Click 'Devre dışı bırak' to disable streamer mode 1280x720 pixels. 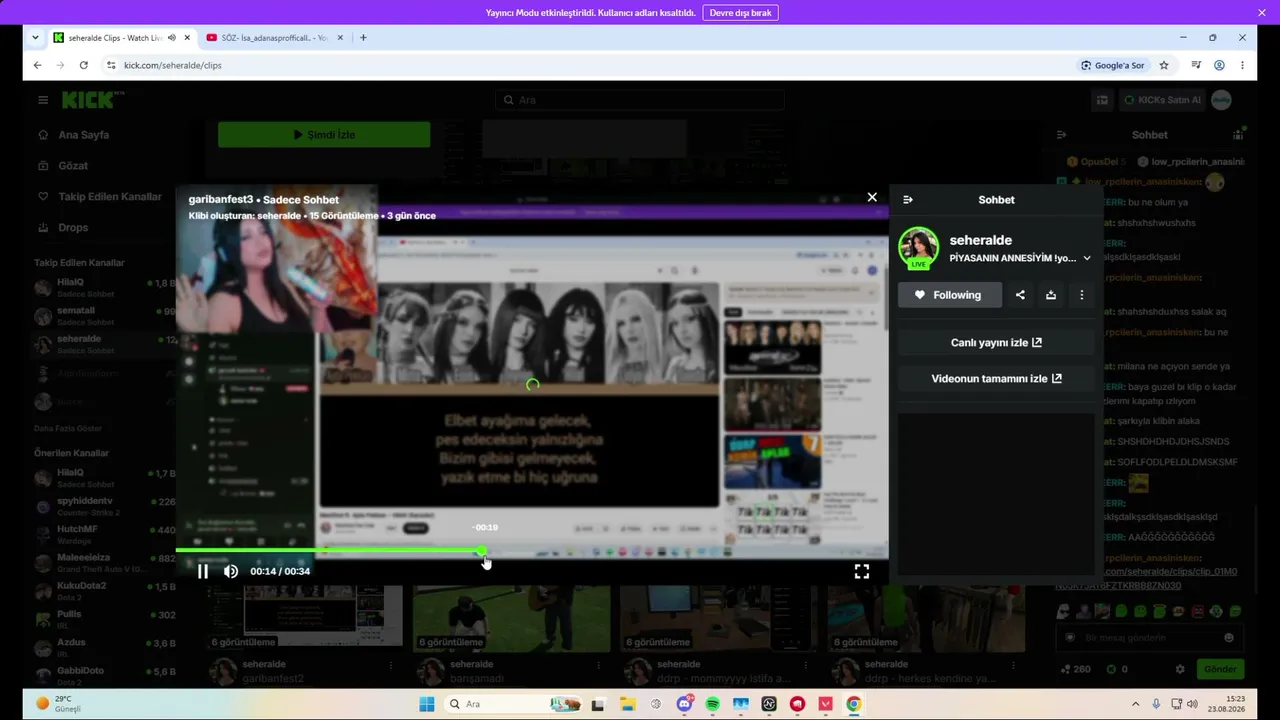(741, 13)
